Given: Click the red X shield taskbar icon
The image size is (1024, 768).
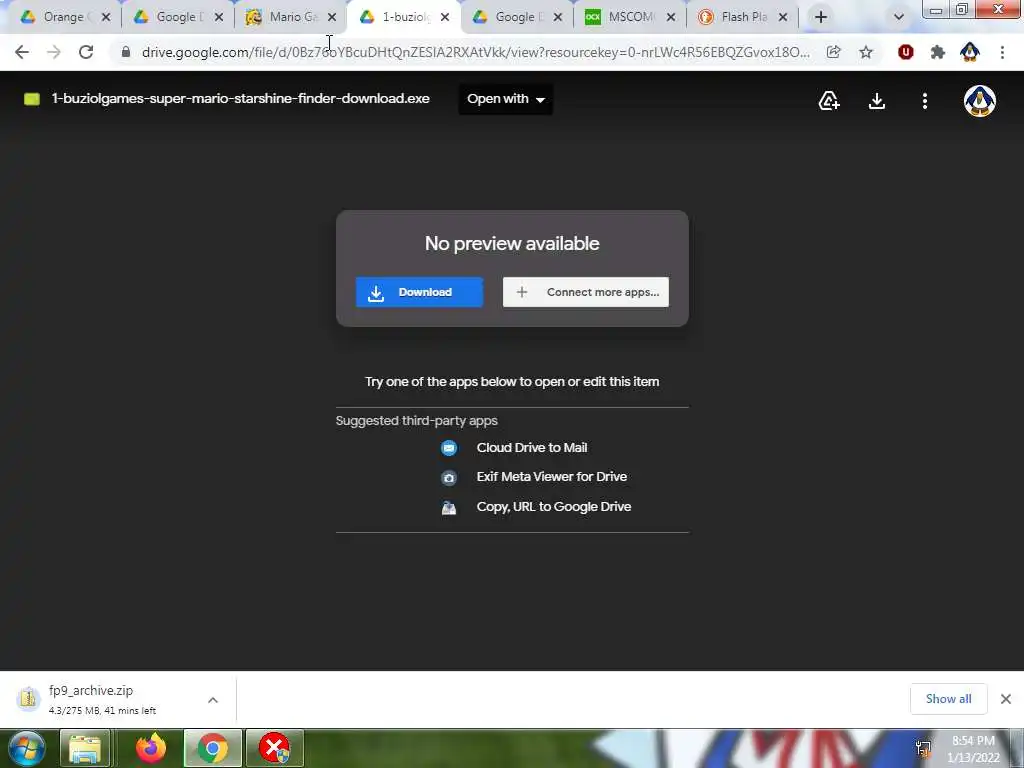Looking at the screenshot, I should coord(274,748).
